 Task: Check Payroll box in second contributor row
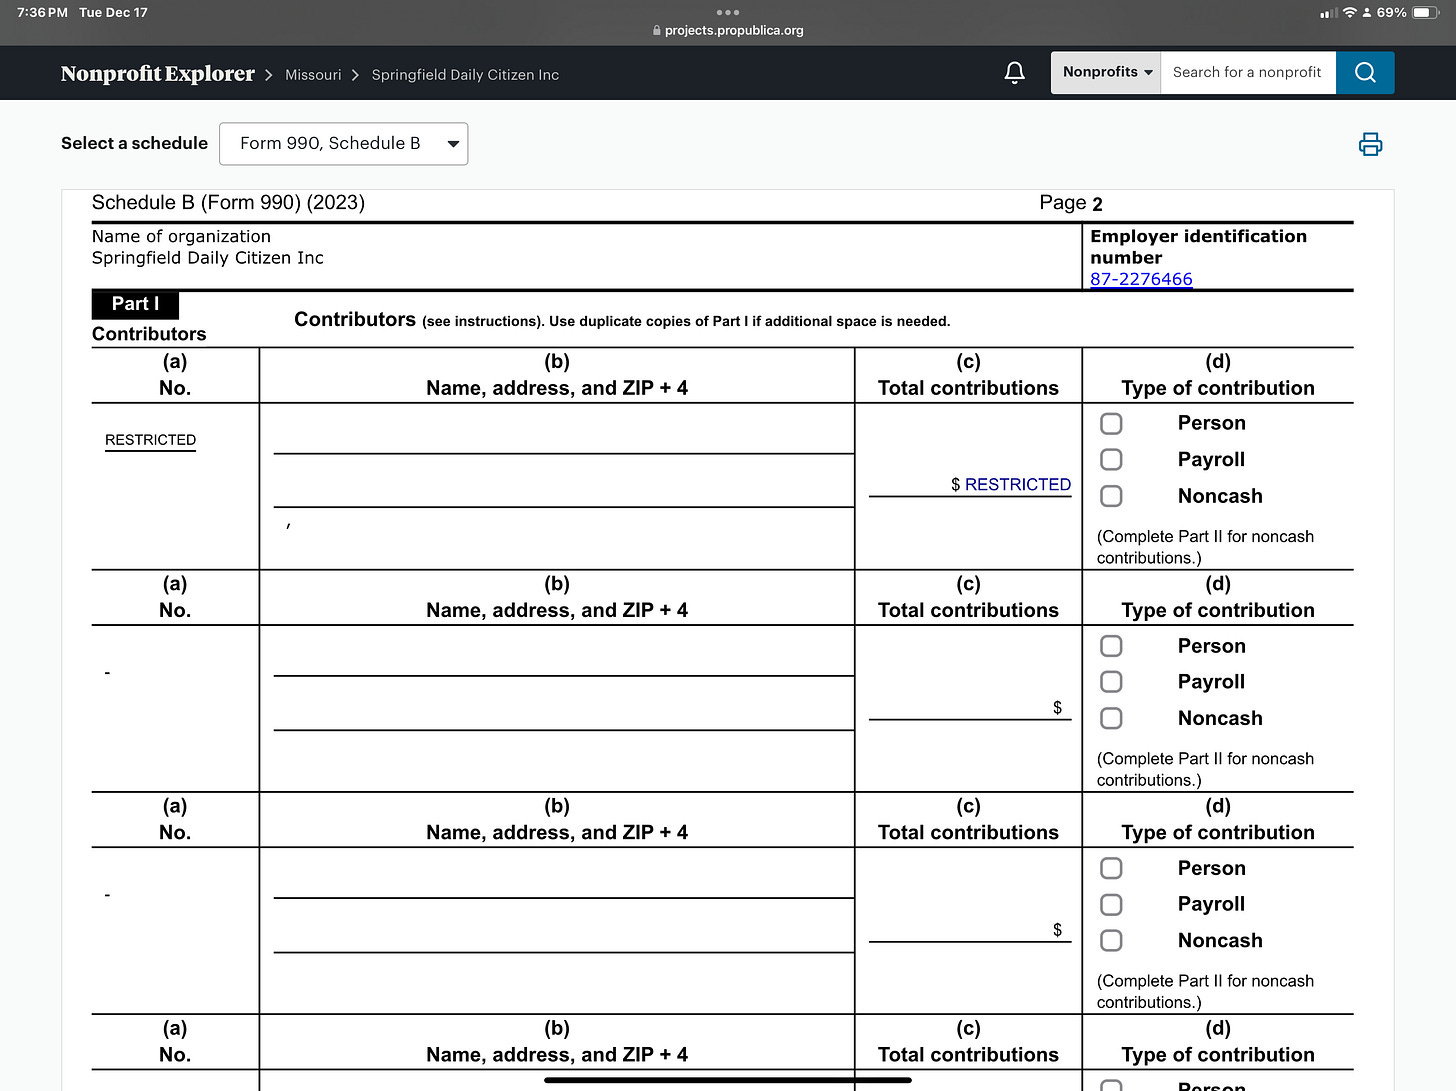pyautogui.click(x=1111, y=682)
